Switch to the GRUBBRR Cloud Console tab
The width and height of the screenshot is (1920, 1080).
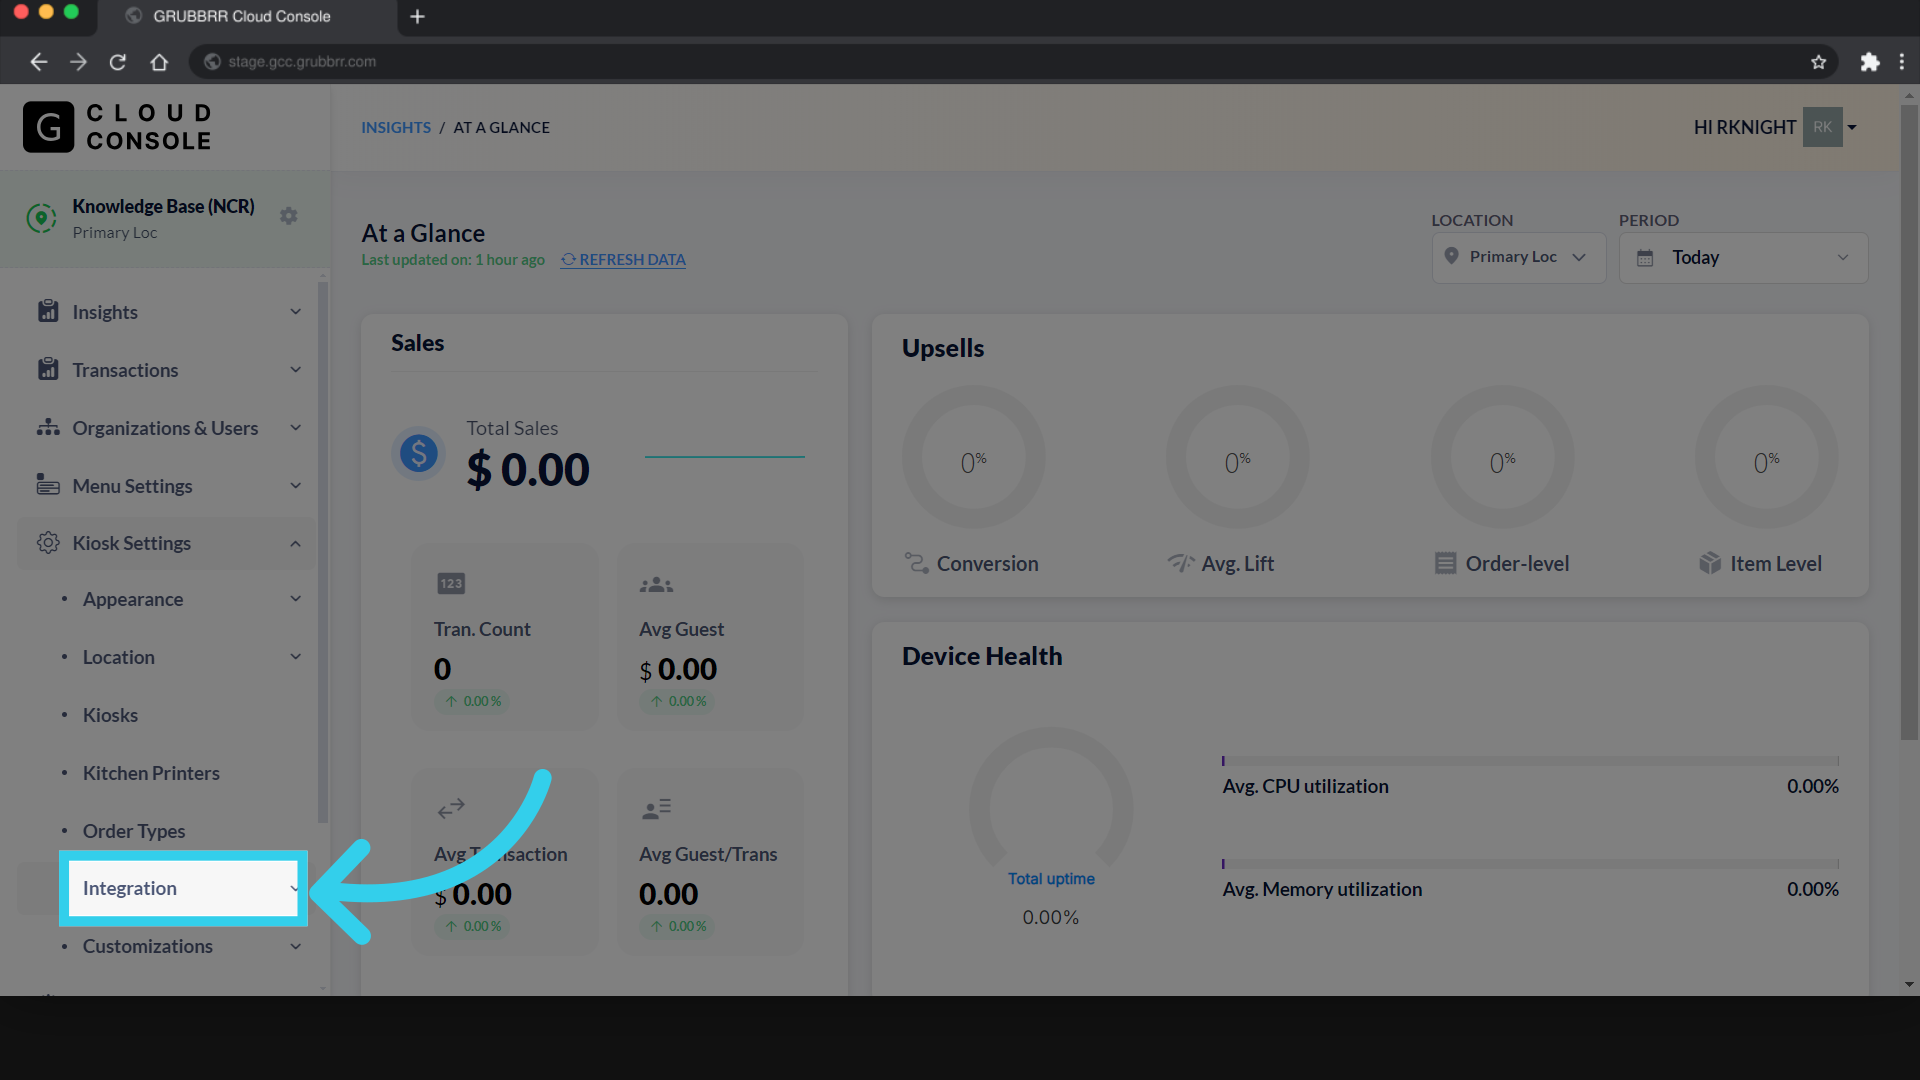[x=240, y=16]
